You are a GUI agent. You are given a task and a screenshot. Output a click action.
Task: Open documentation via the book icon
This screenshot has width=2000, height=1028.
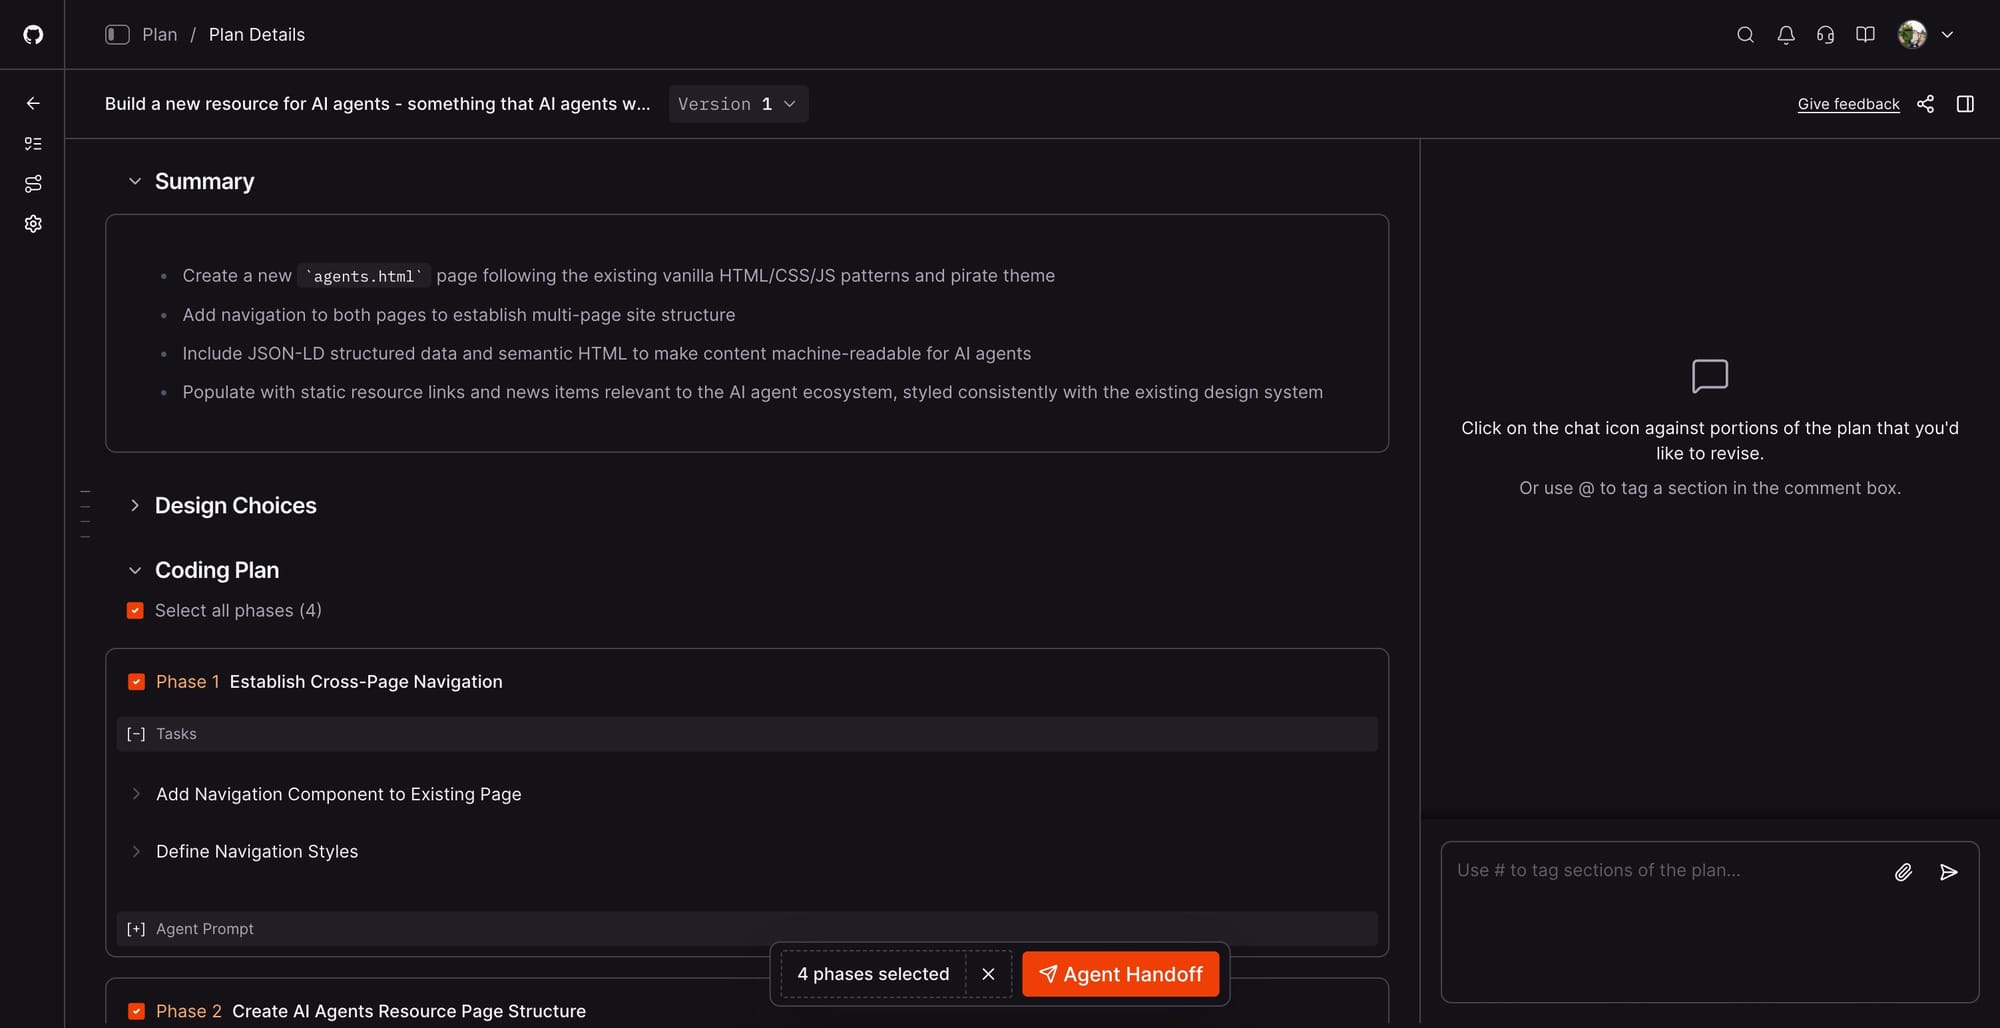tap(1866, 34)
